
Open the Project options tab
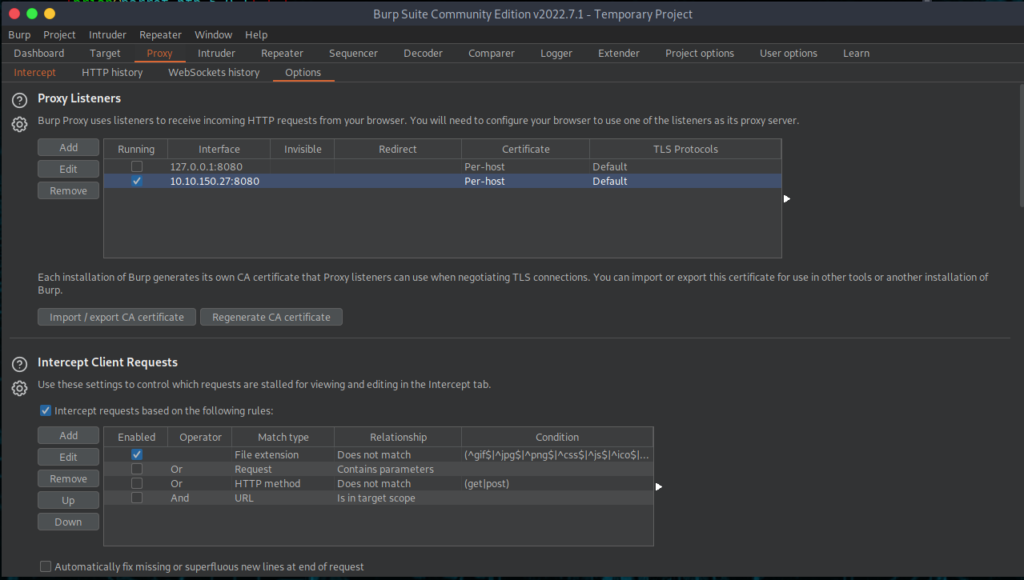[699, 53]
